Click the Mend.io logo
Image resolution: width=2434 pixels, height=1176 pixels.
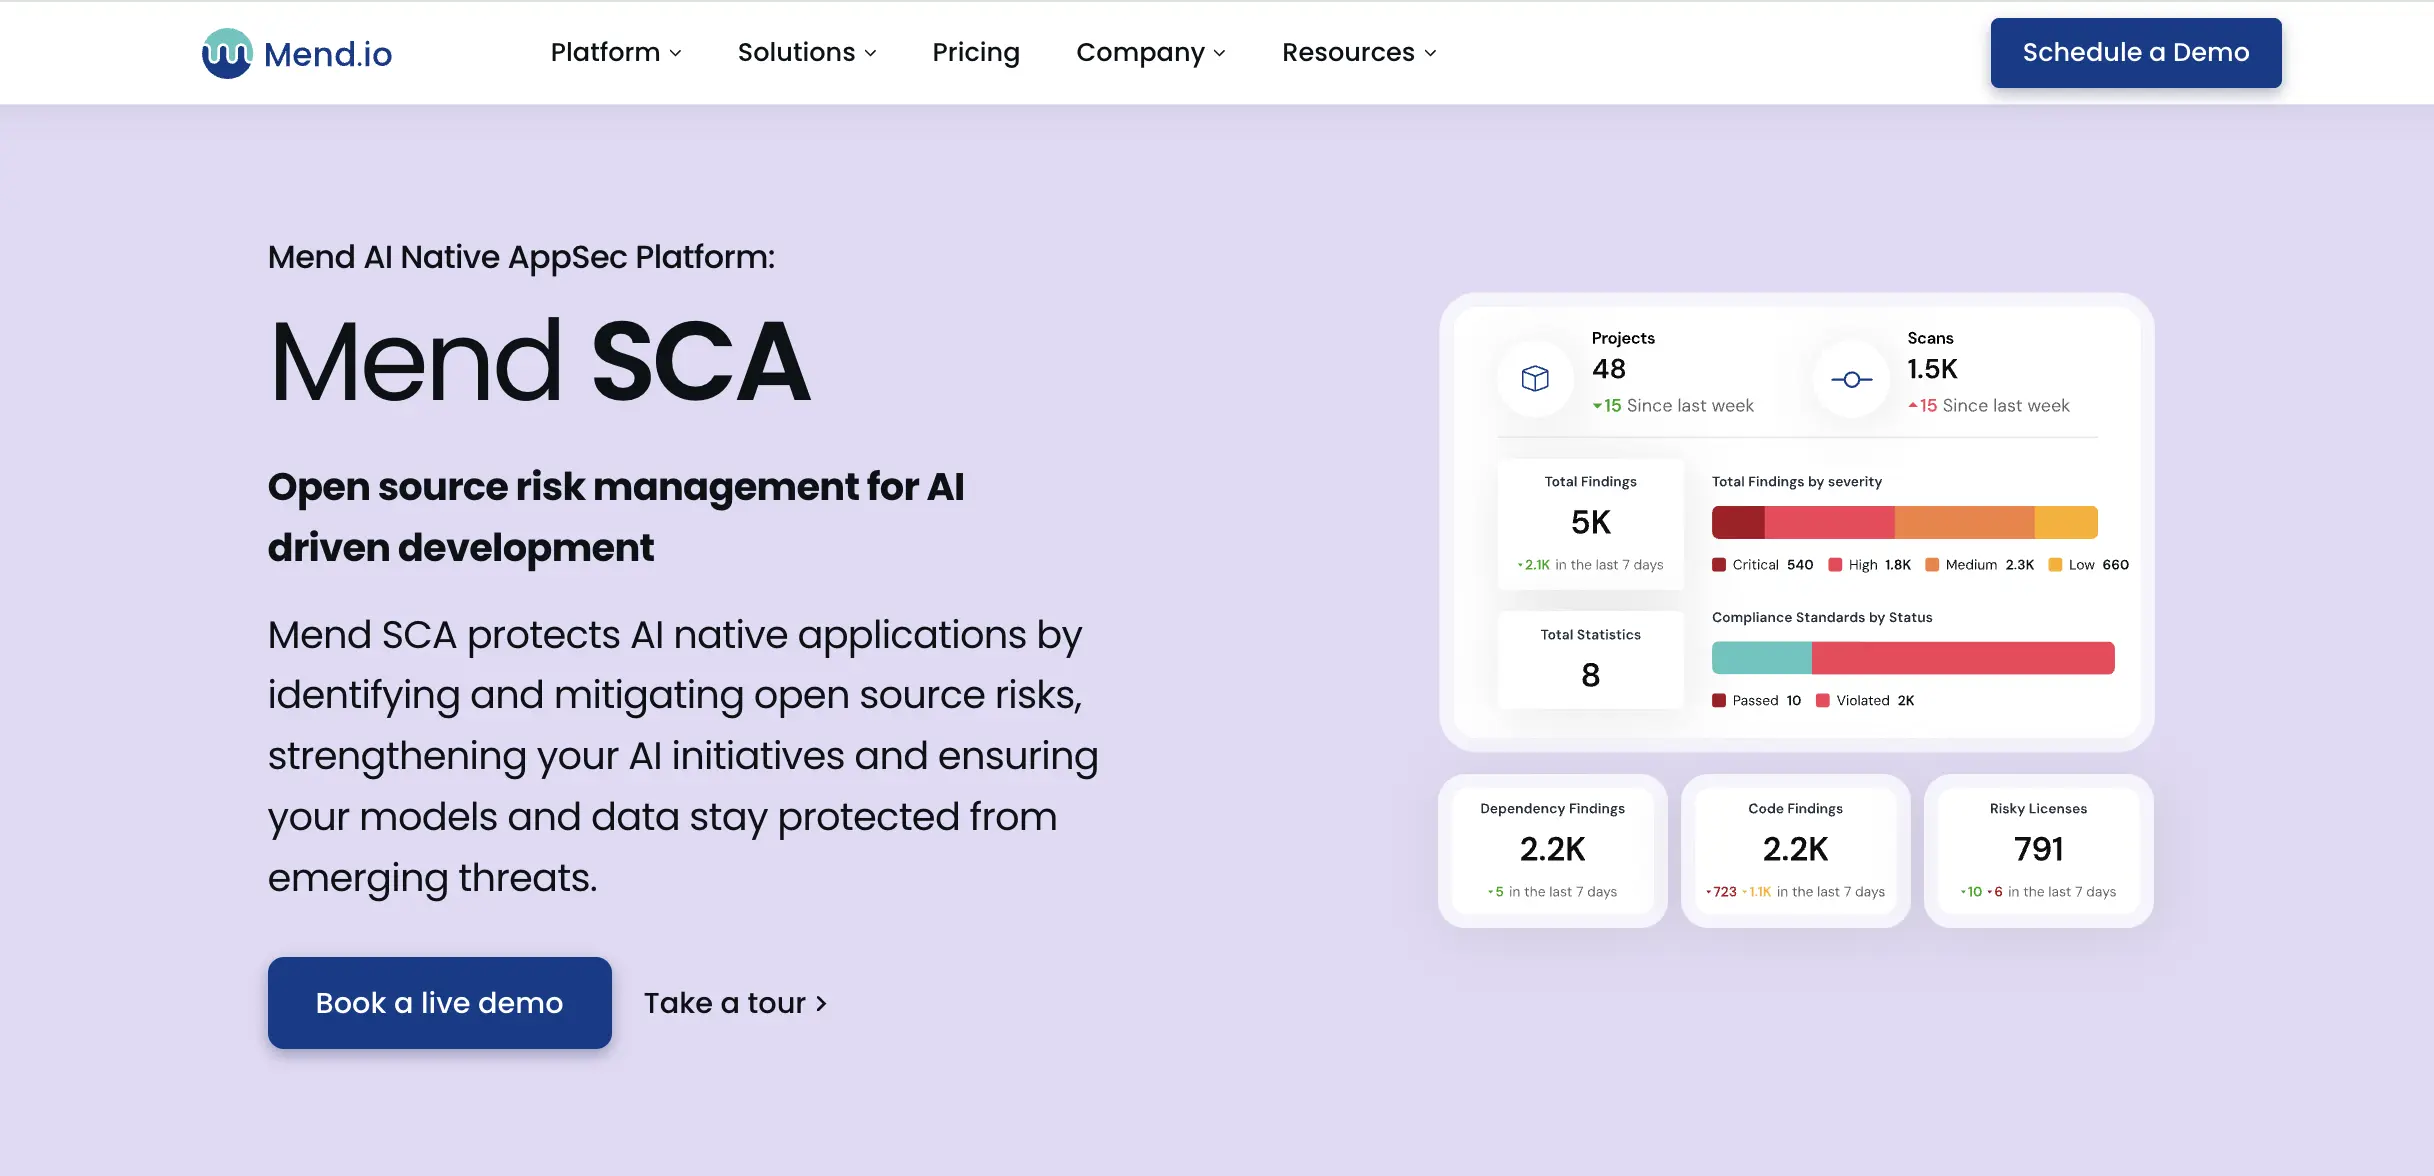pyautogui.click(x=296, y=52)
